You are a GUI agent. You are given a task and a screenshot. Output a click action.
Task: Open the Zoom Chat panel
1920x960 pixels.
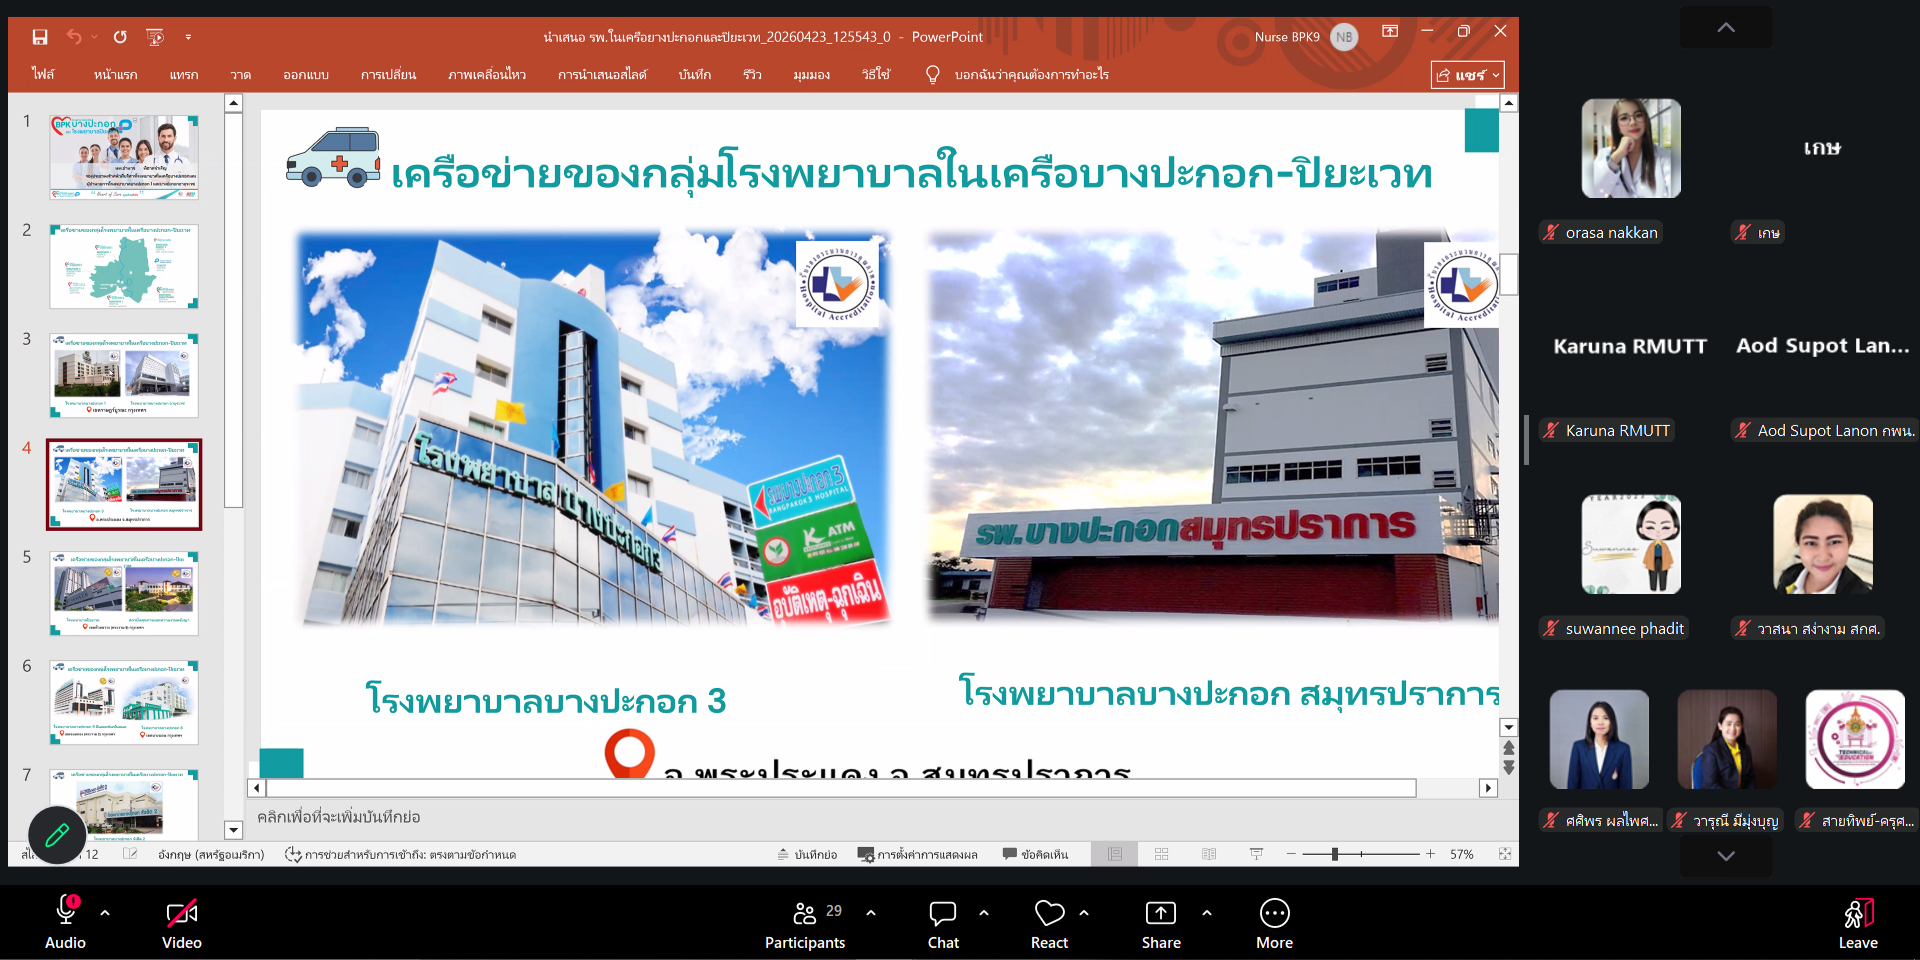942,924
